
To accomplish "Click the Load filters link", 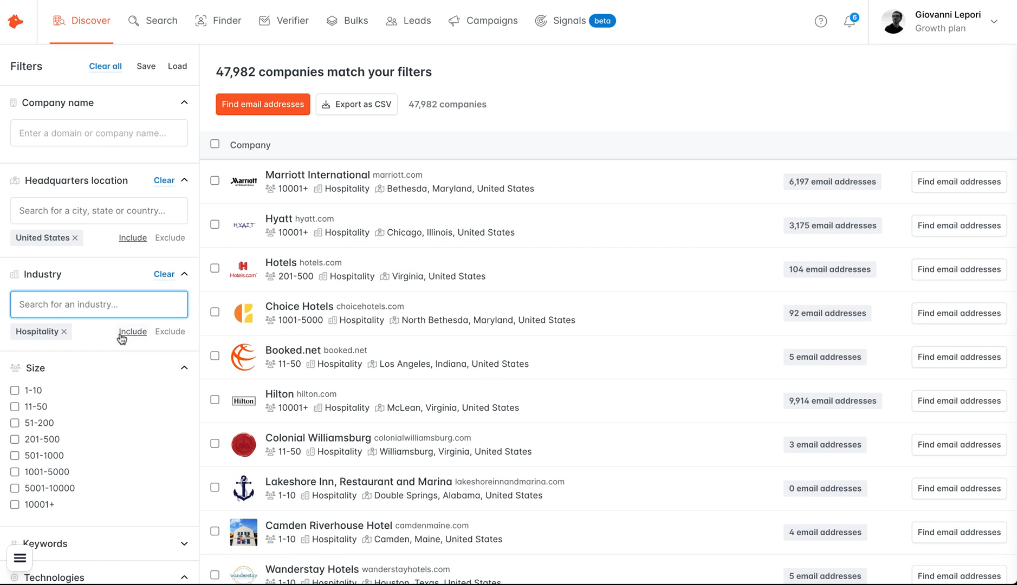I will pos(177,66).
